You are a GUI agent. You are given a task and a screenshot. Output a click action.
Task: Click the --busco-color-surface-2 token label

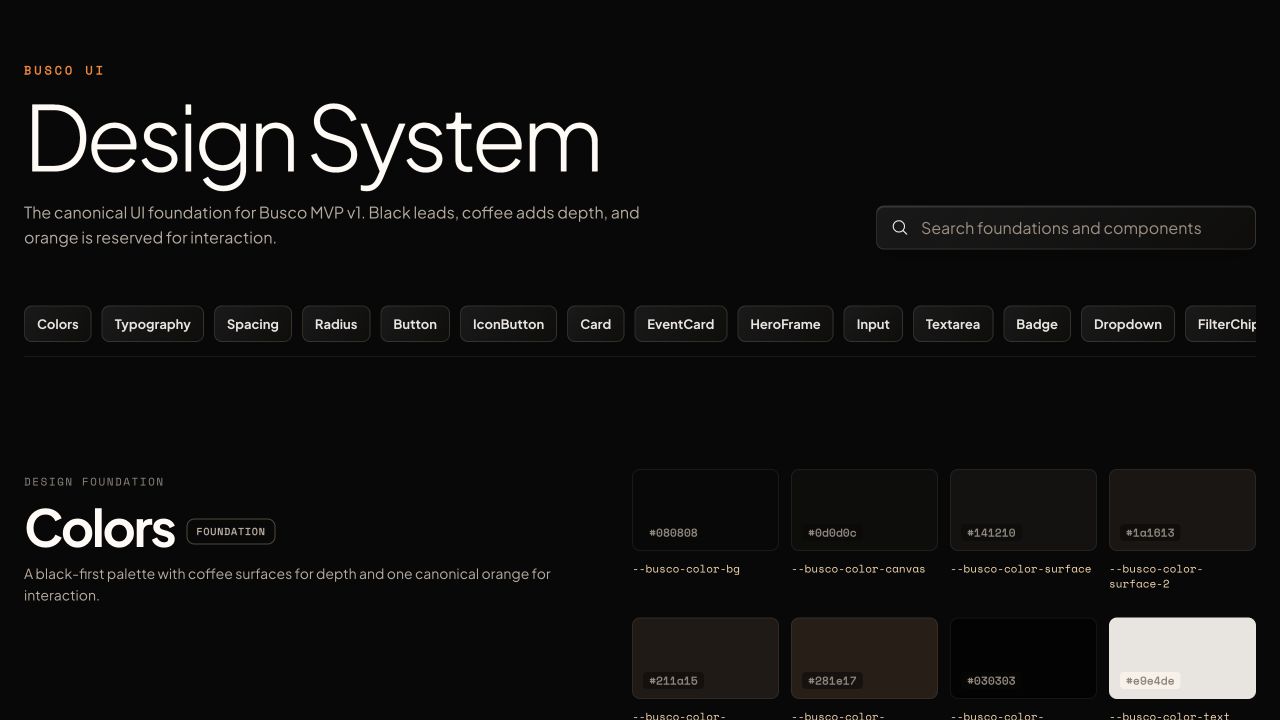(1156, 576)
